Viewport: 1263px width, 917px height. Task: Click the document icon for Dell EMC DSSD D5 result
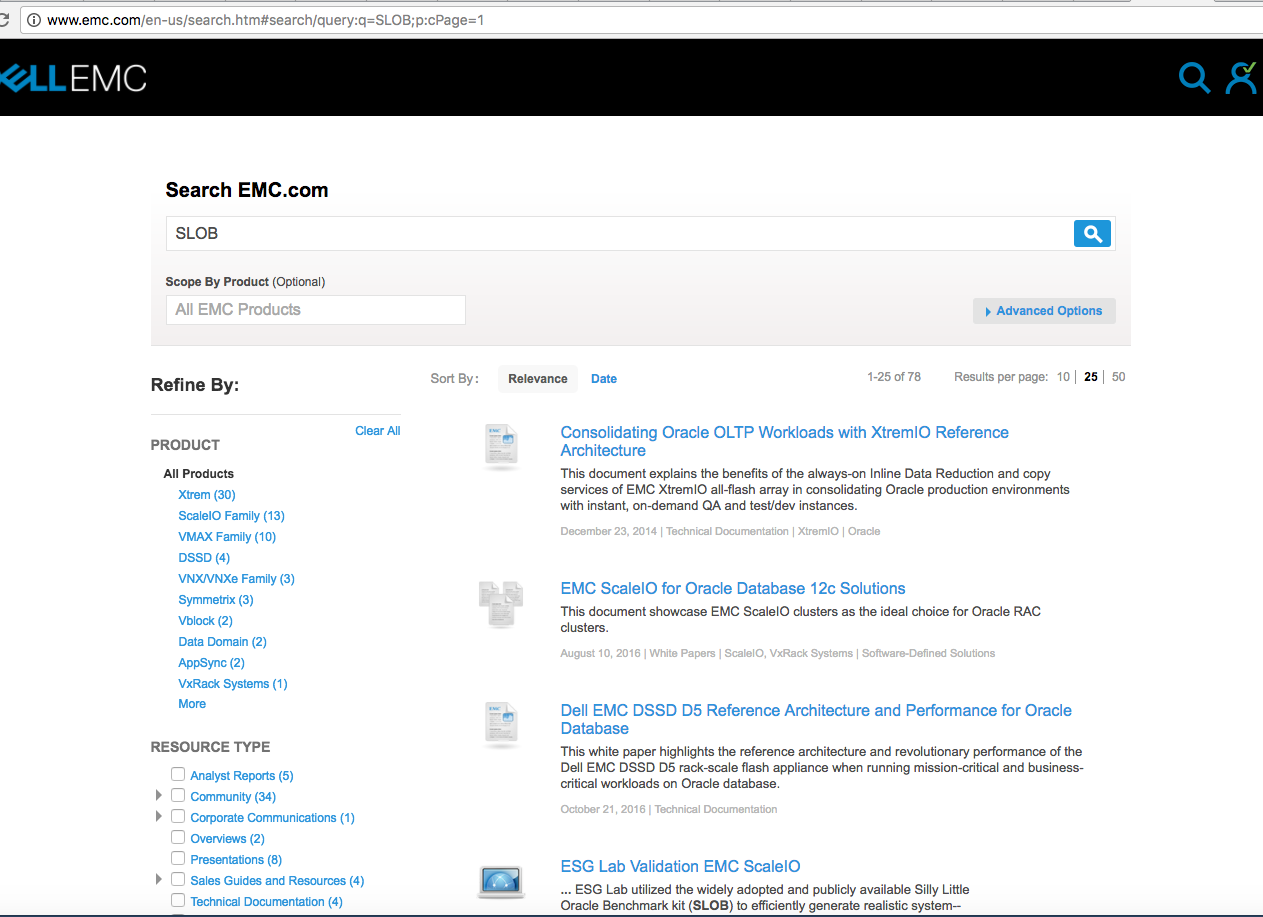pos(500,724)
